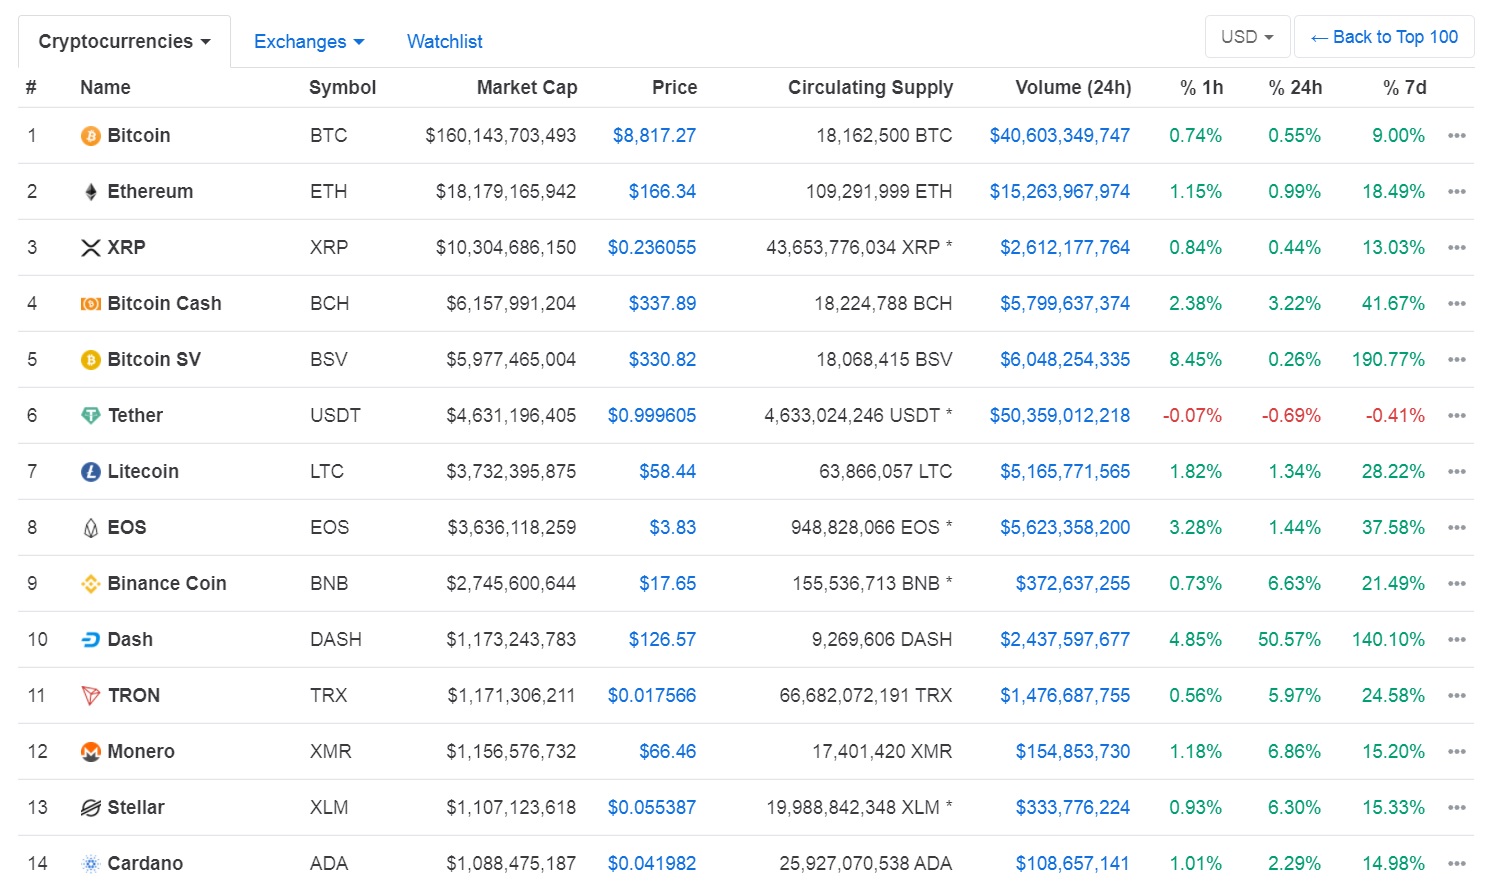Screen dimensions: 1496x886
Task: Click the Monero logo icon
Action: [x=90, y=752]
